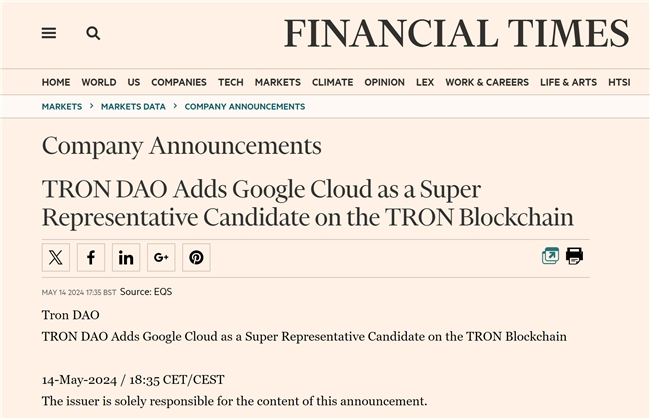Click the MARKETS breadcrumb link

point(62,106)
